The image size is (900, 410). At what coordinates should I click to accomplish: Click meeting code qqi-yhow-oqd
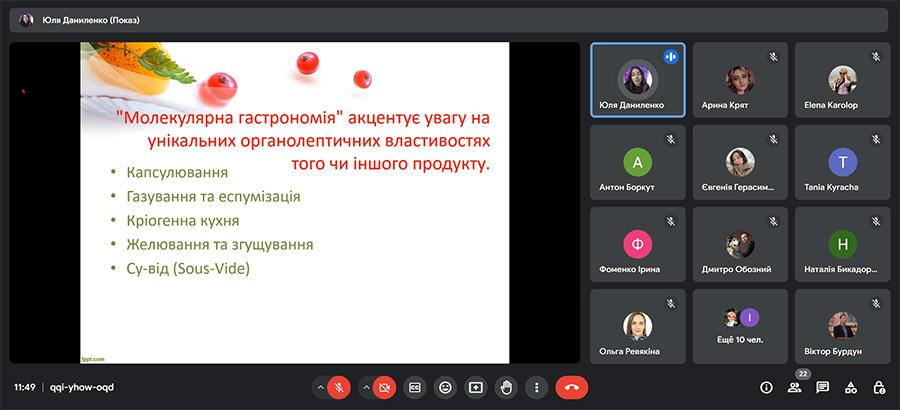[82, 388]
